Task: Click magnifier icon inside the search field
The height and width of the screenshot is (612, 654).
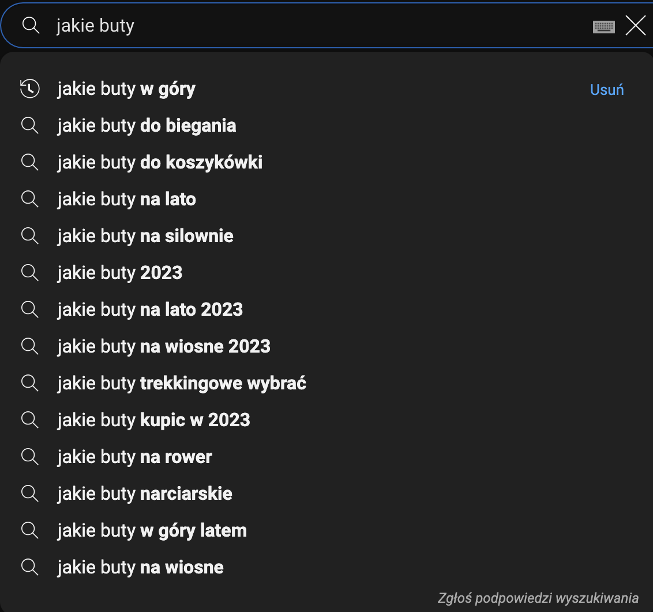Action: click(30, 26)
